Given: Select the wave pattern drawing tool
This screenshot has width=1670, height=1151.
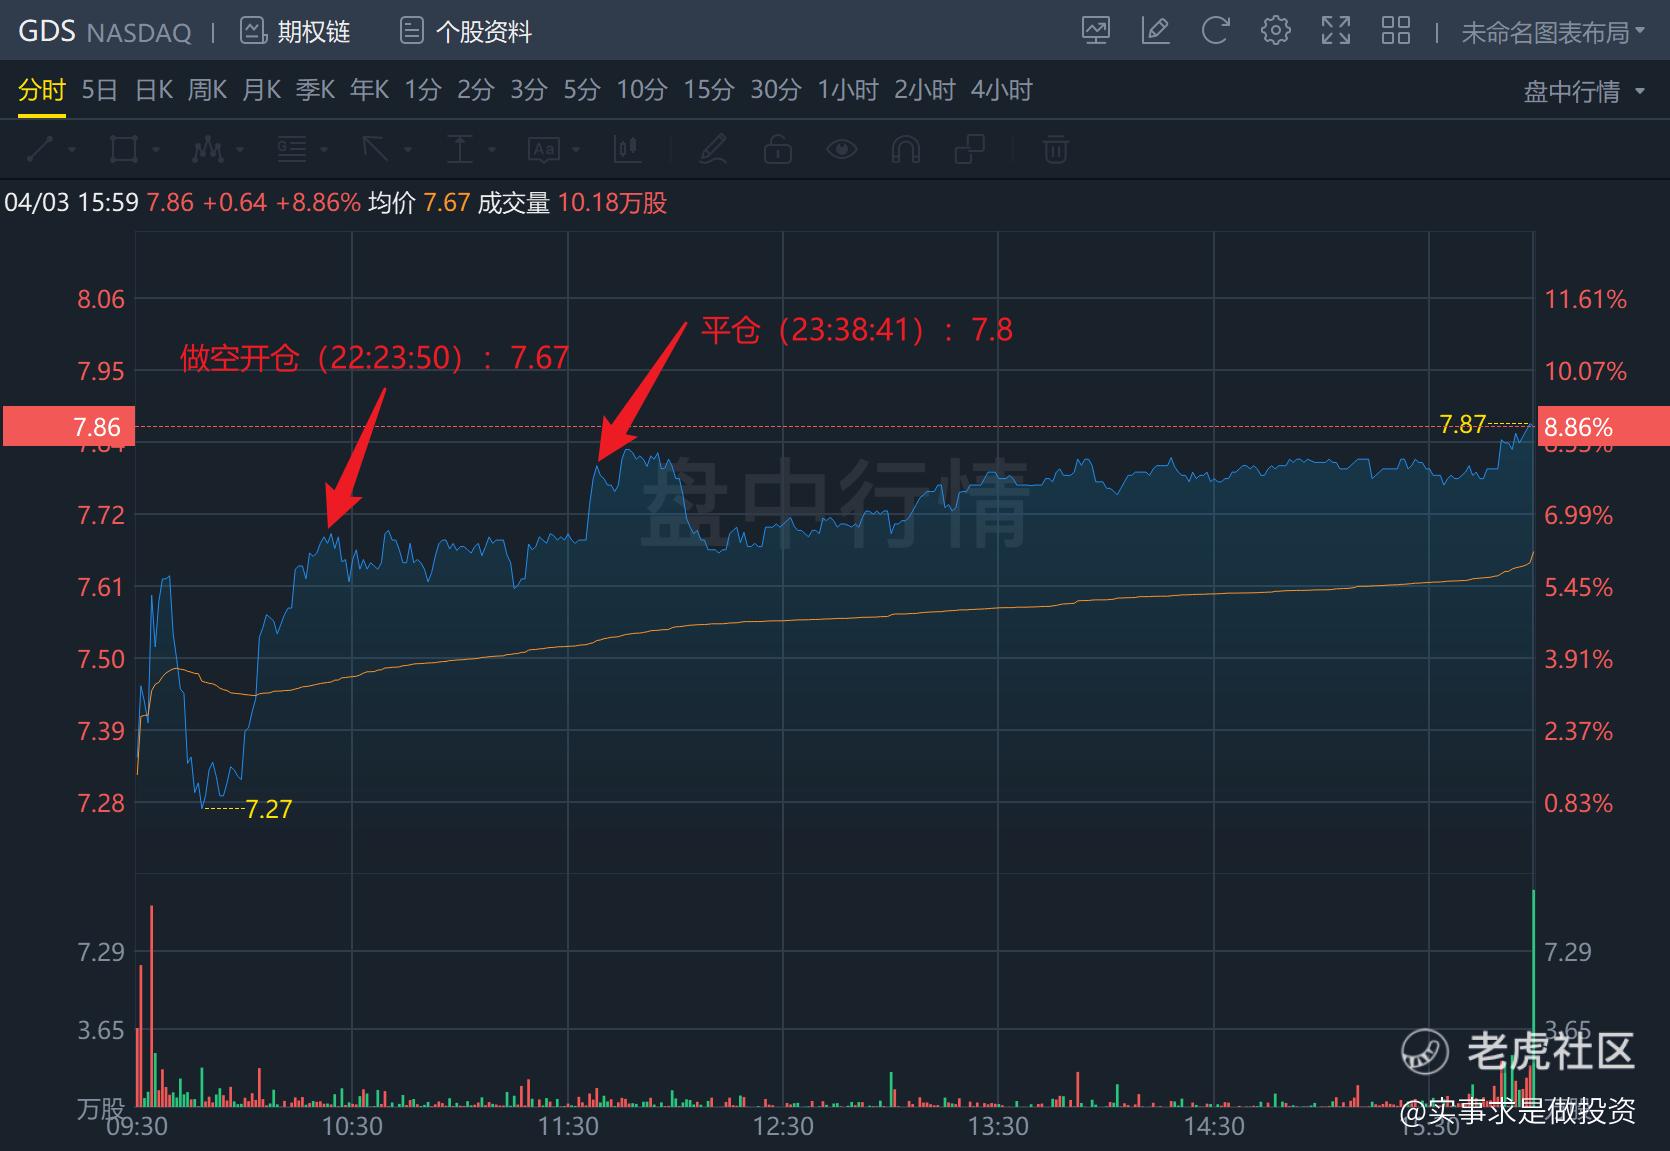Looking at the screenshot, I should (208, 150).
